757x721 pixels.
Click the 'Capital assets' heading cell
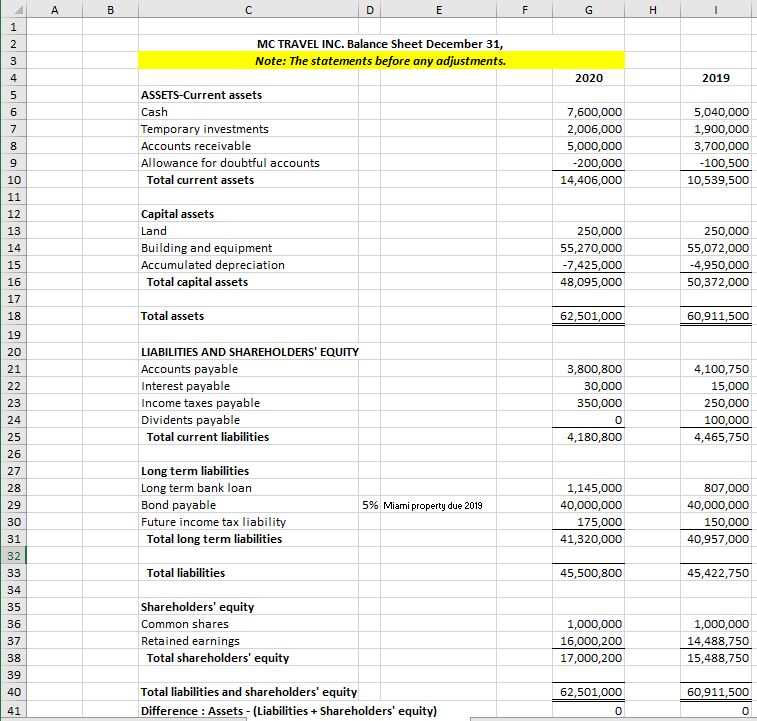[248, 213]
